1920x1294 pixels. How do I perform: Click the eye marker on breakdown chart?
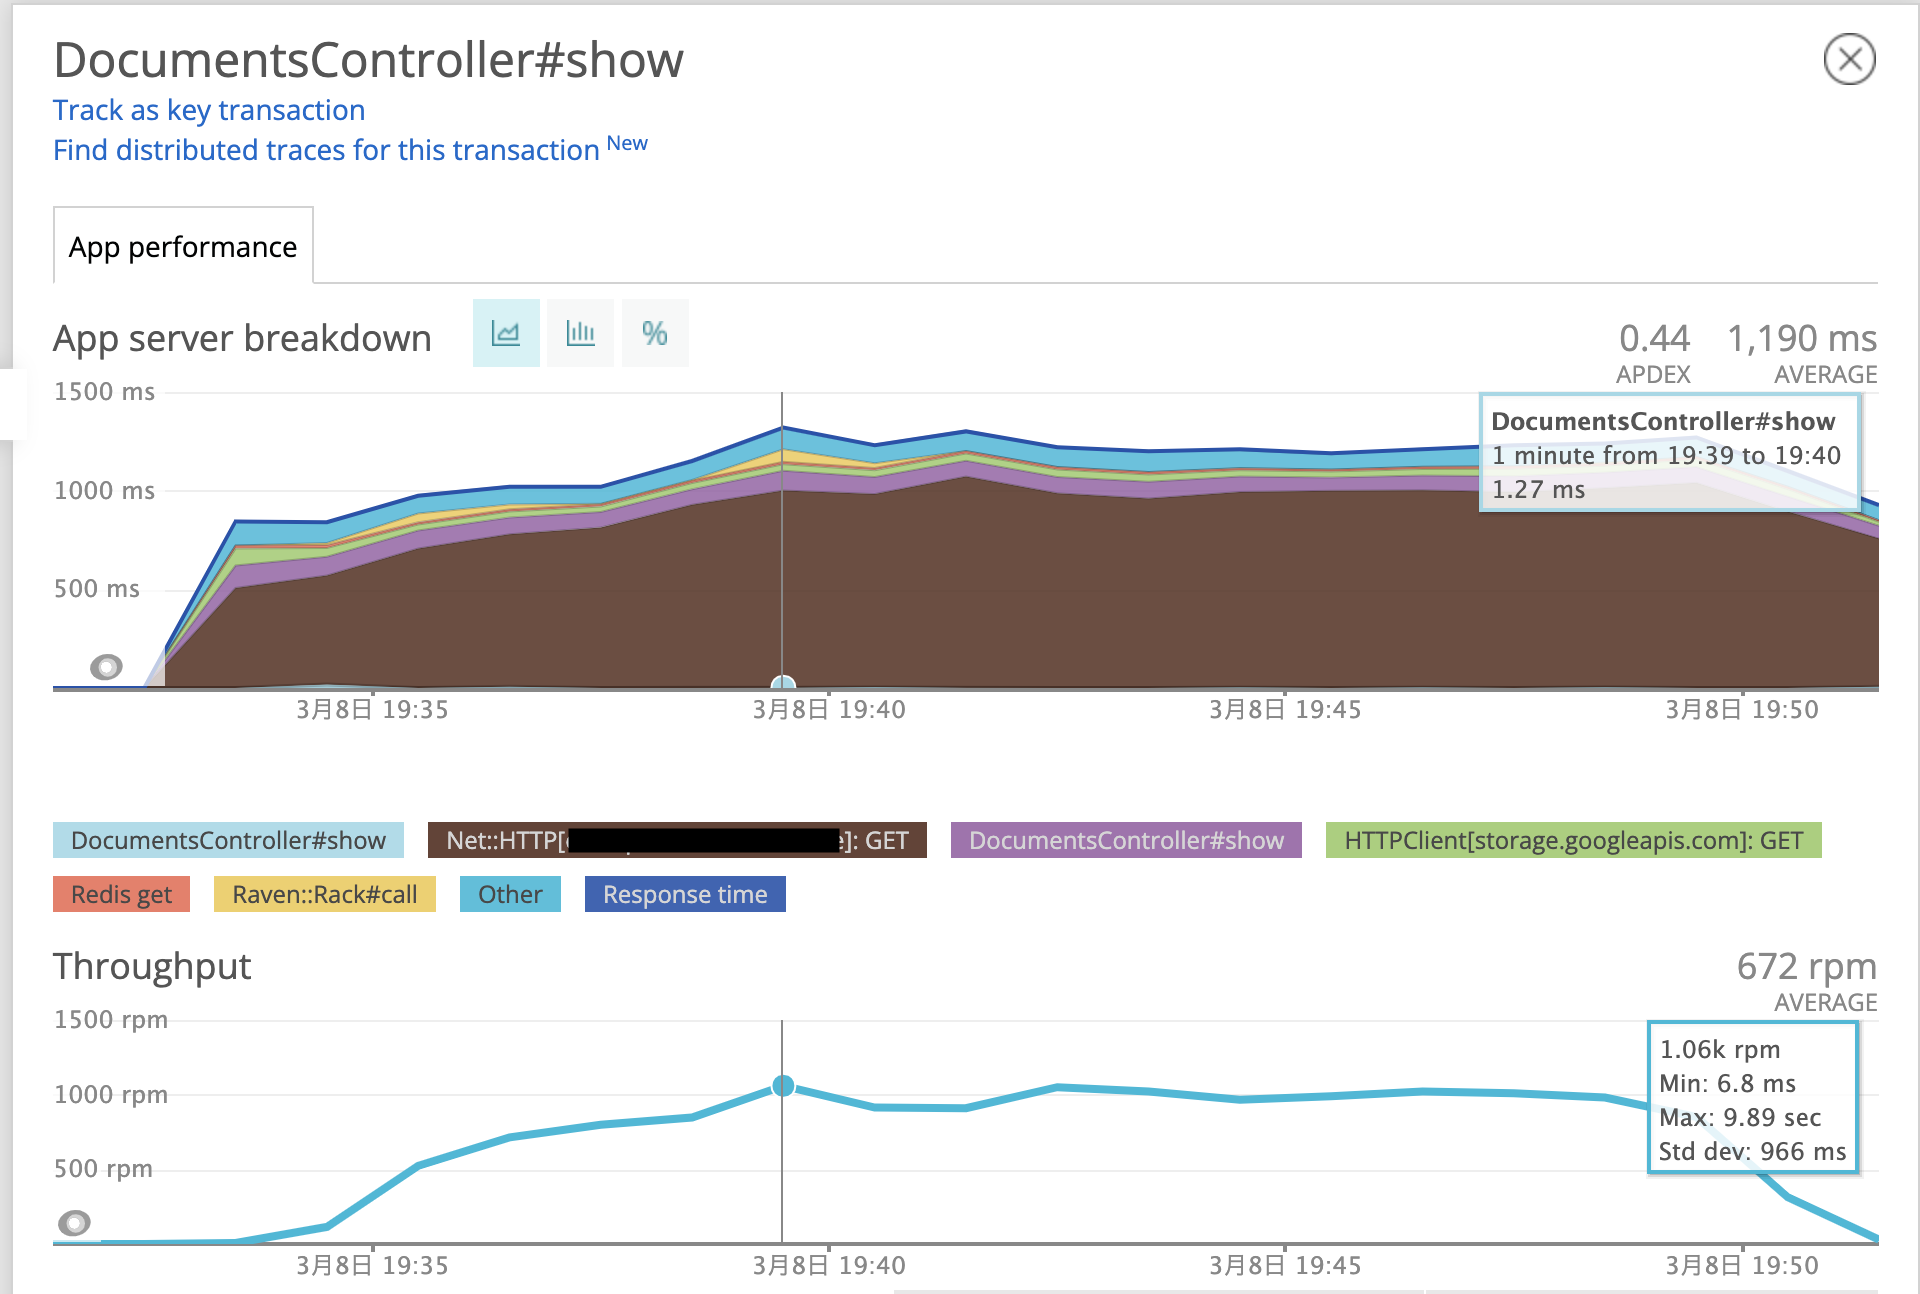(x=106, y=666)
